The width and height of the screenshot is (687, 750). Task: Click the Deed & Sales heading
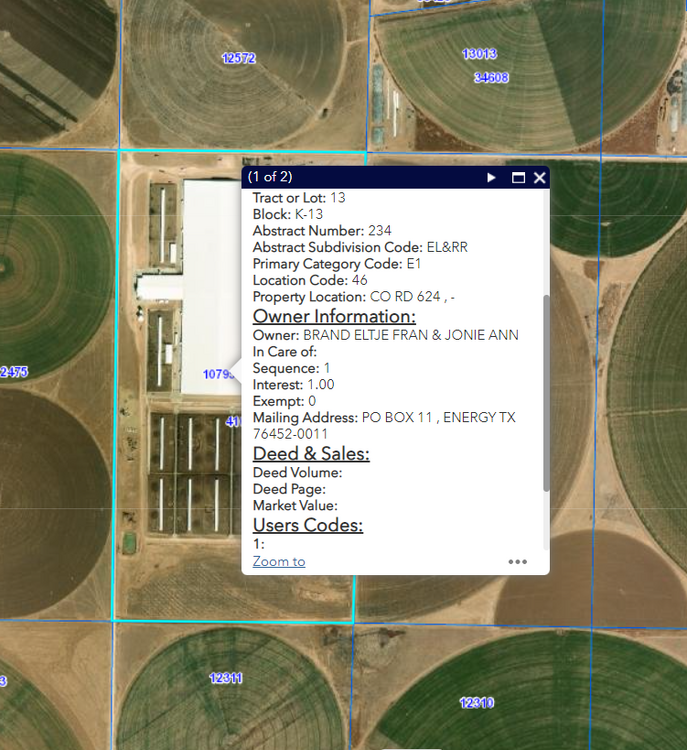pos(311,454)
